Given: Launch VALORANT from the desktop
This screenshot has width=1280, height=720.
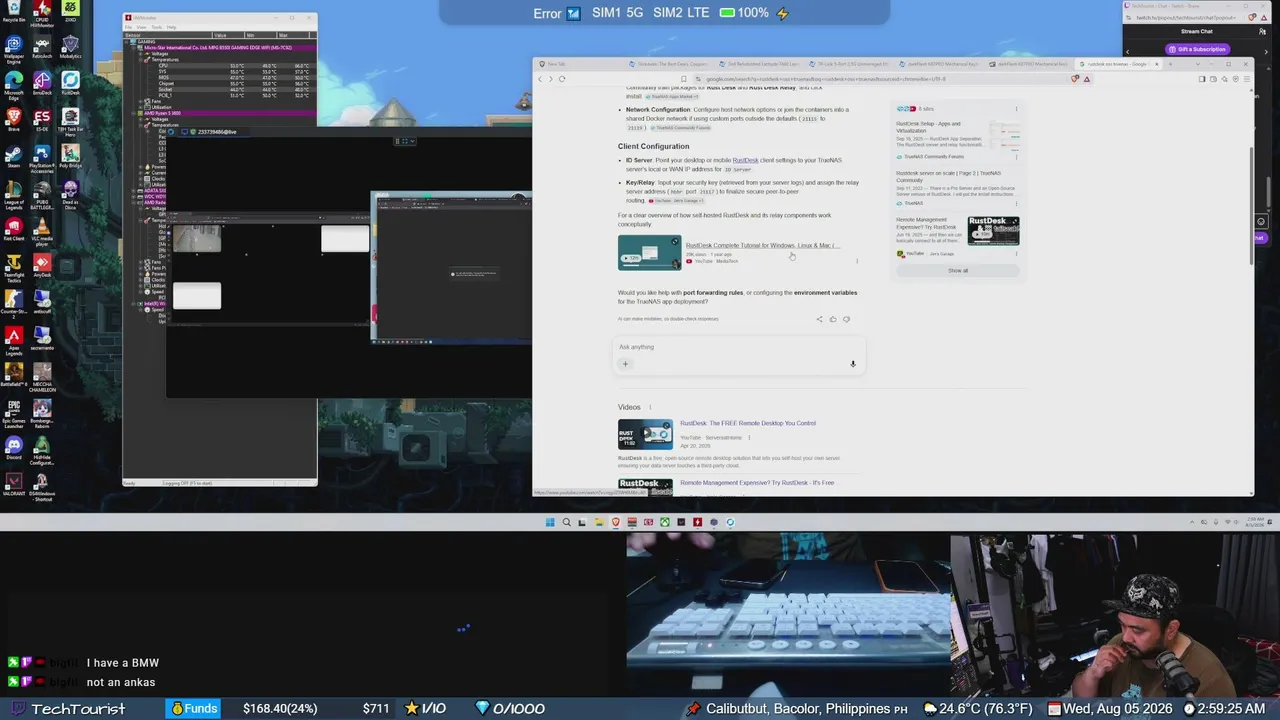Looking at the screenshot, I should tap(14, 485).
